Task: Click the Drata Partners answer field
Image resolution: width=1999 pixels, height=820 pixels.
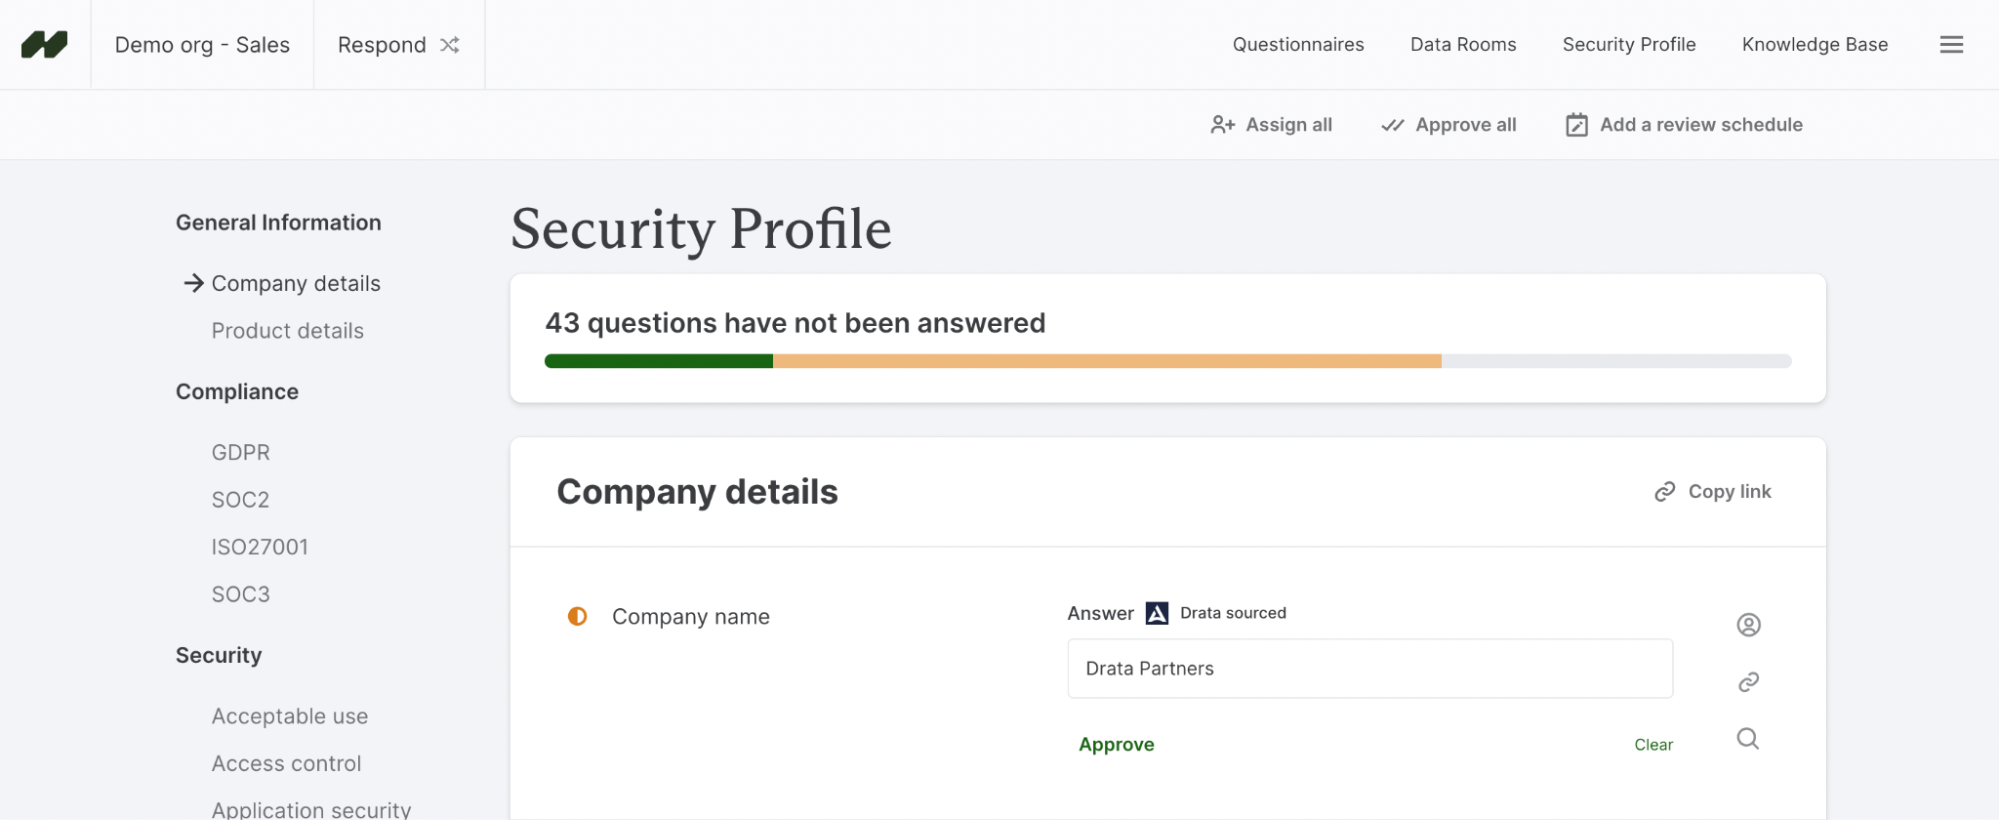Action: tap(1370, 669)
